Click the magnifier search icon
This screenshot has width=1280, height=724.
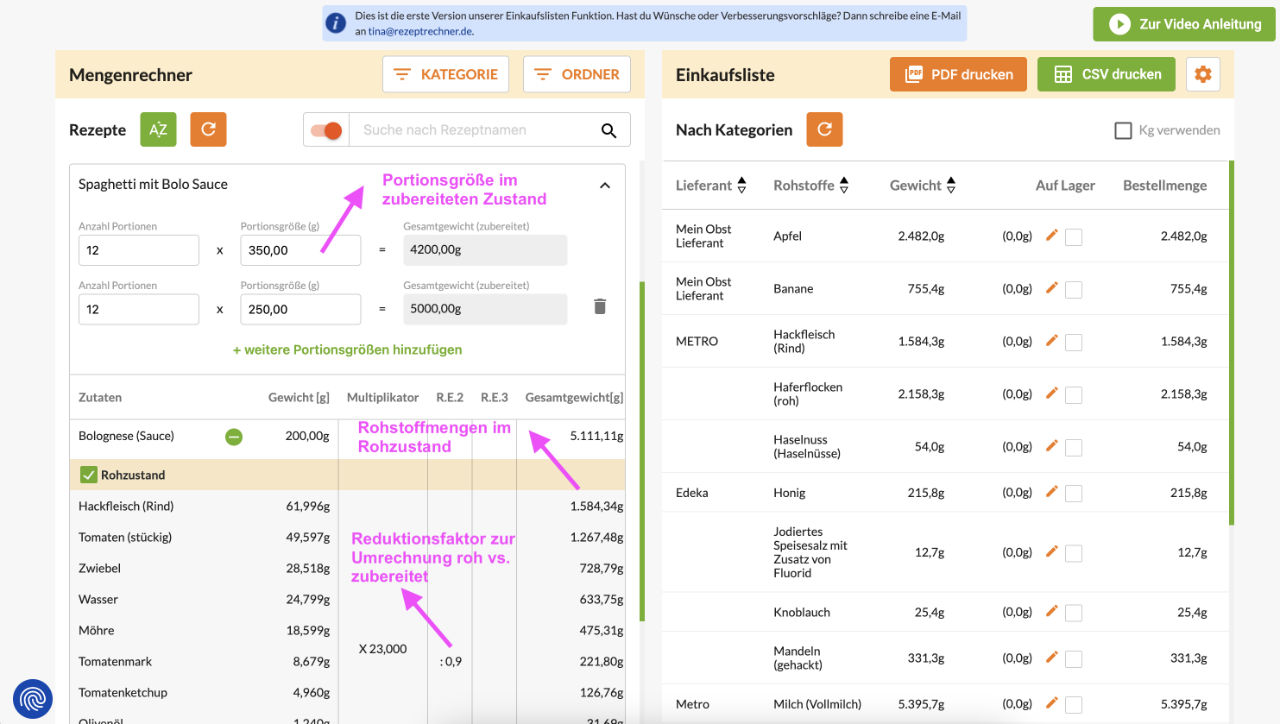[x=608, y=130]
